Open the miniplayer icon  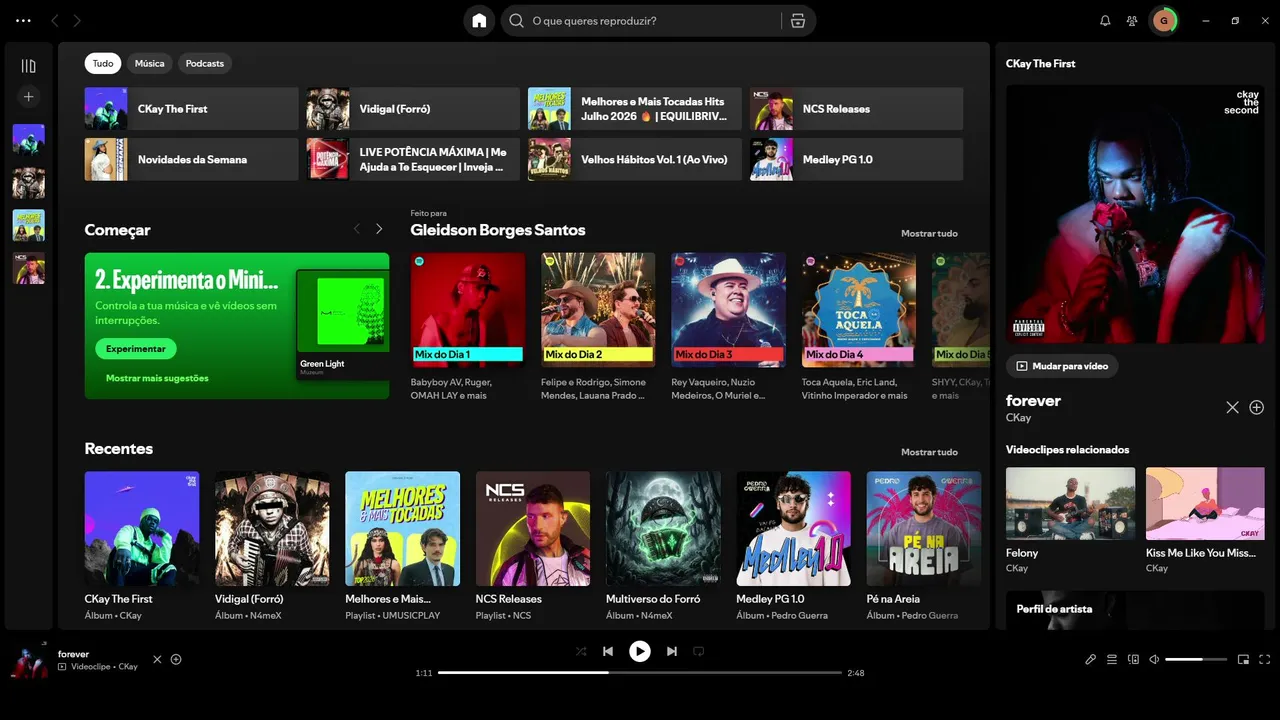[1244, 659]
